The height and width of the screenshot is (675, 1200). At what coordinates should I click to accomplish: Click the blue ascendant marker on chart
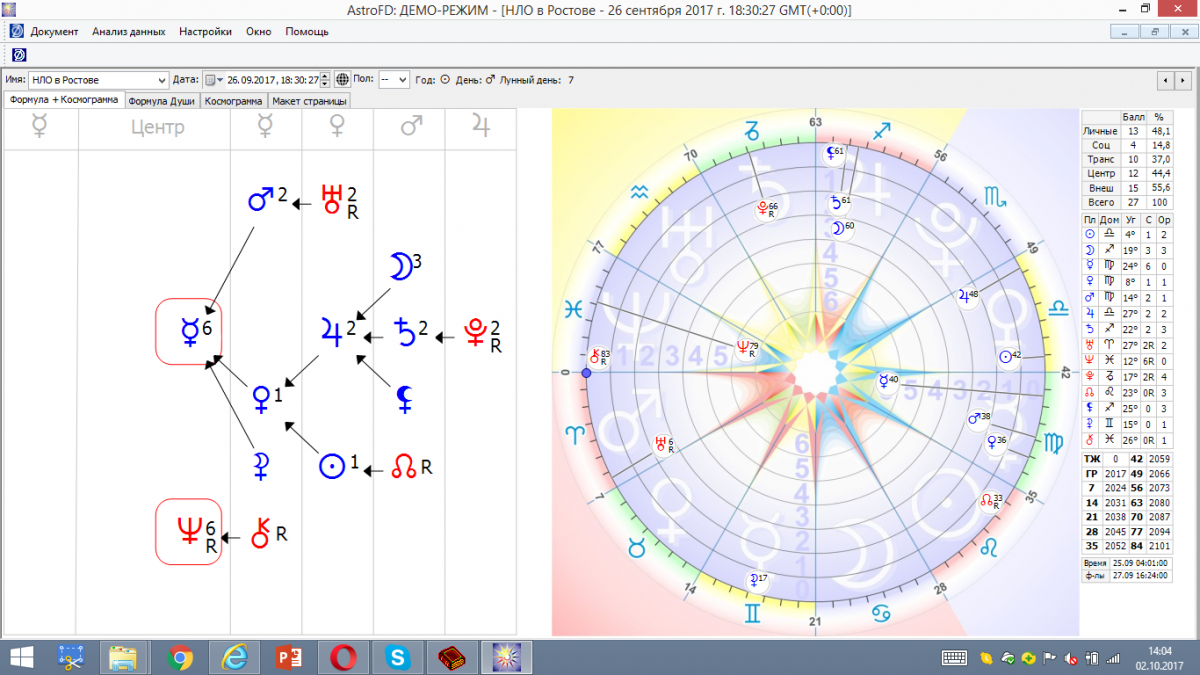pyautogui.click(x=586, y=373)
